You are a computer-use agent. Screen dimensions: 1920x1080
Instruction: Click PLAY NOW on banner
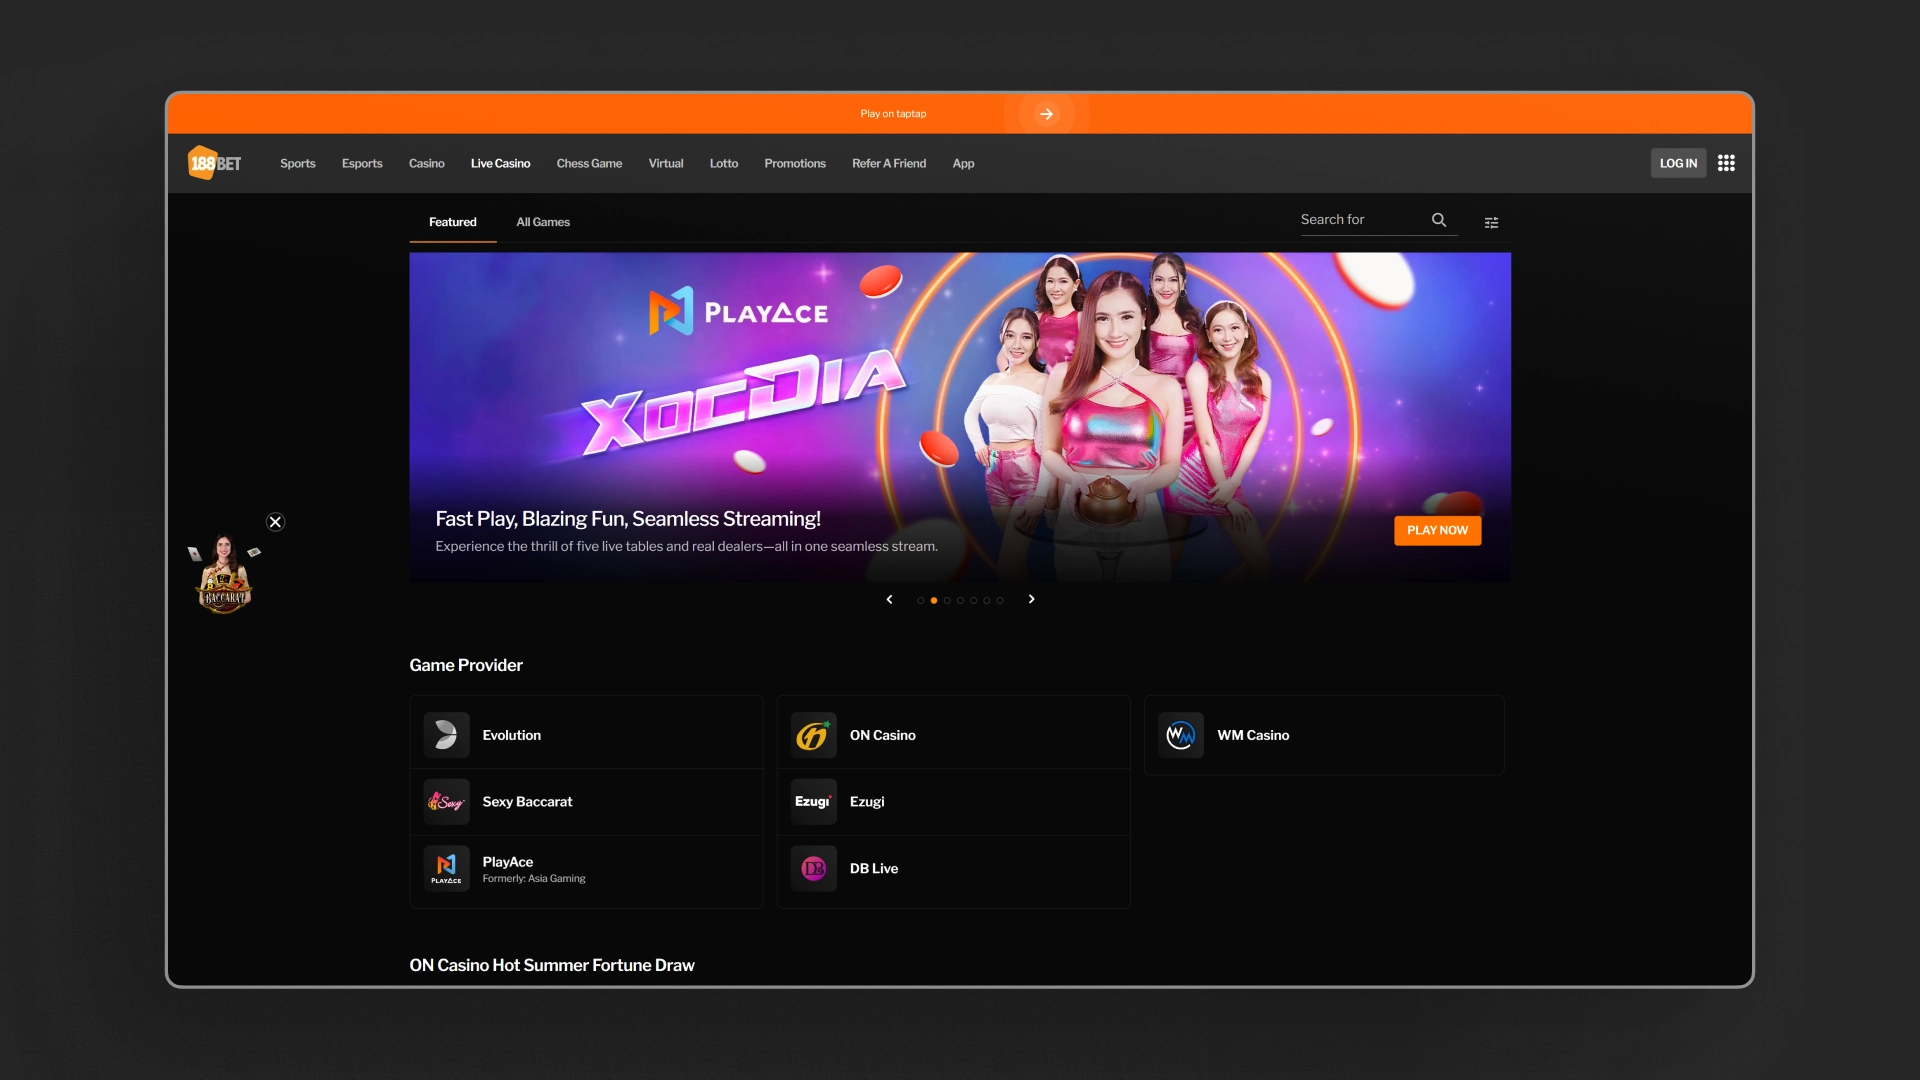pos(1437,530)
